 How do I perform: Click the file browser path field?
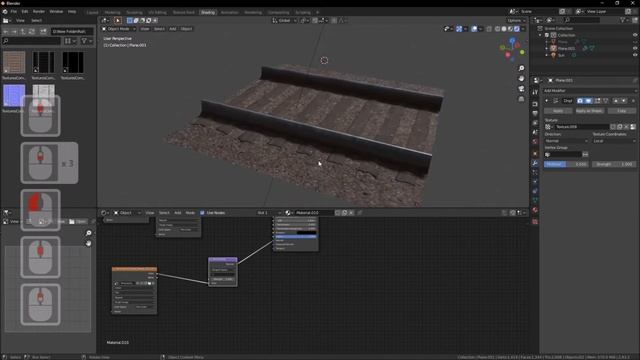pyautogui.click(x=72, y=31)
